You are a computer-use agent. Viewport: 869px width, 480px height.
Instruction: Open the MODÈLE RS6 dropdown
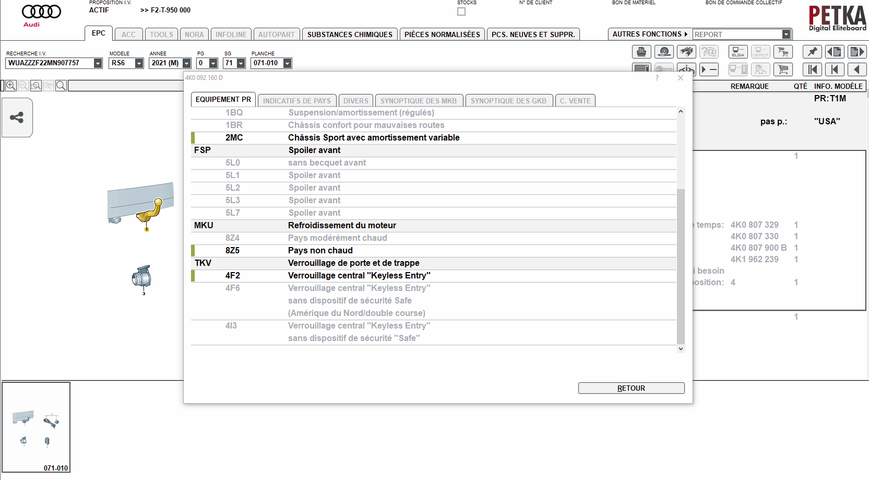click(x=139, y=63)
